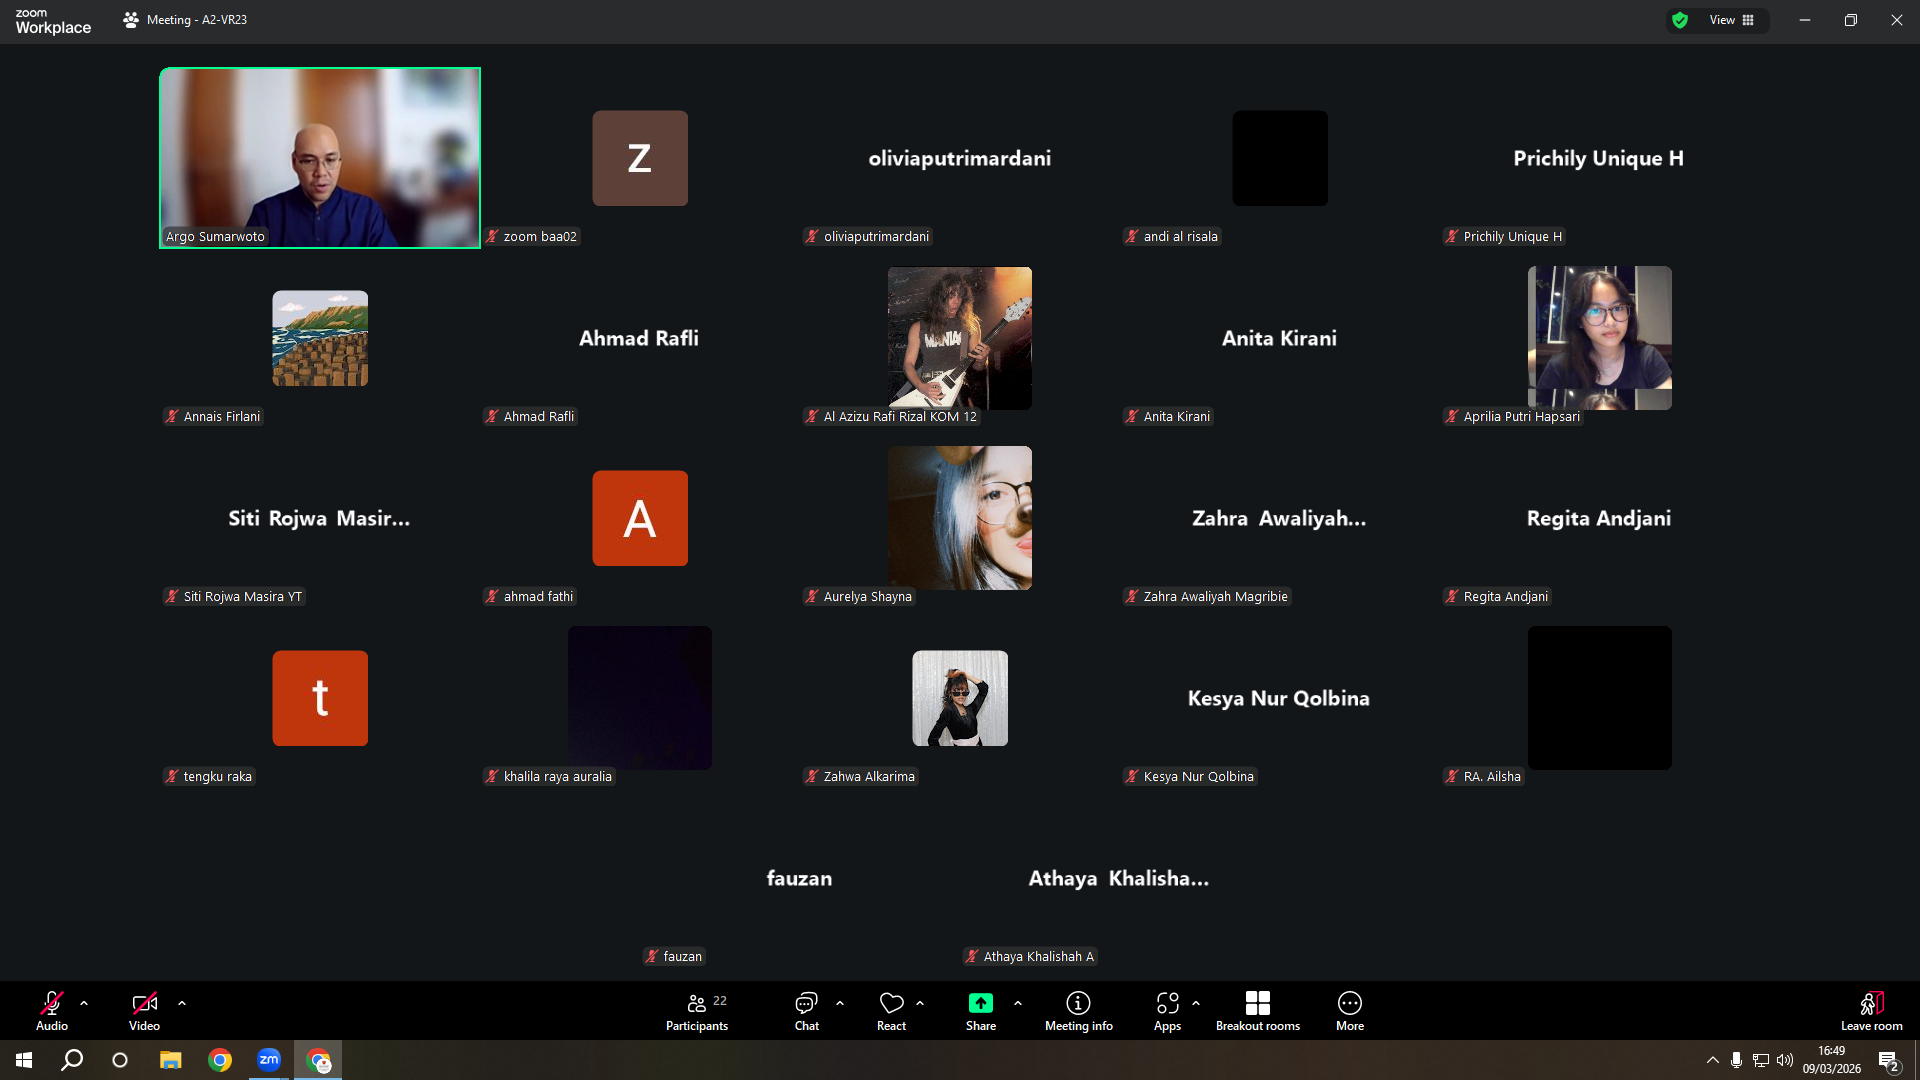The image size is (1920, 1080).
Task: Expand video options arrow next to Video
Action: click(182, 1003)
